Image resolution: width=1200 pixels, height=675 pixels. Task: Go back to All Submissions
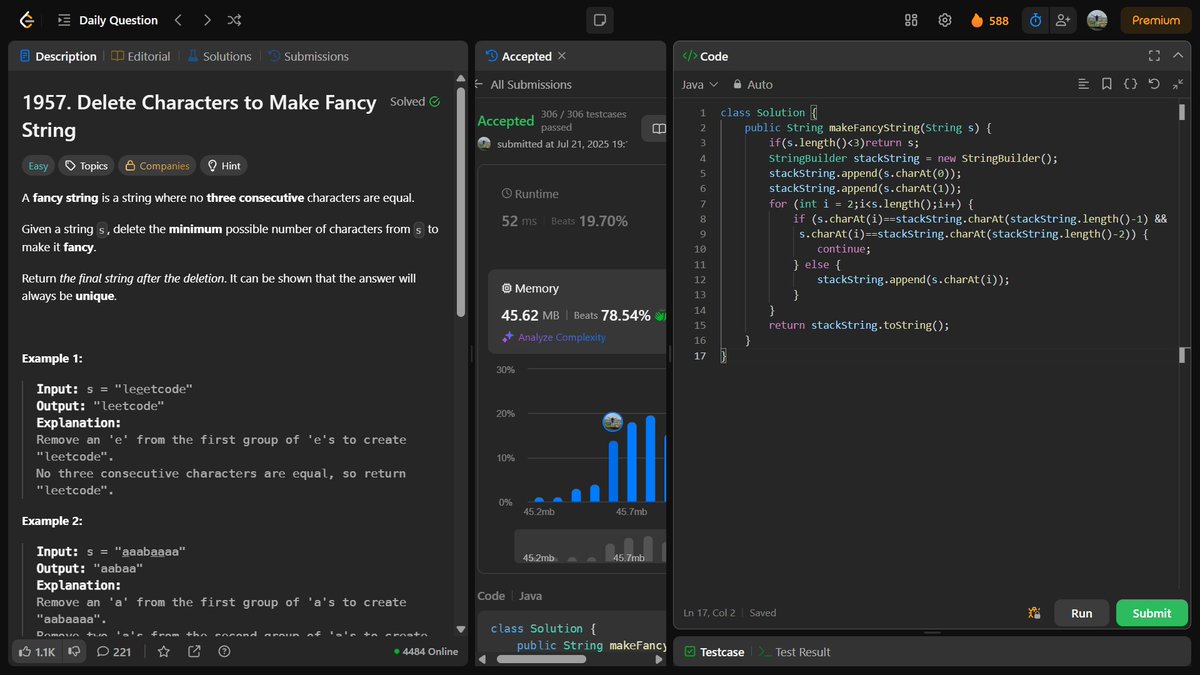click(524, 84)
